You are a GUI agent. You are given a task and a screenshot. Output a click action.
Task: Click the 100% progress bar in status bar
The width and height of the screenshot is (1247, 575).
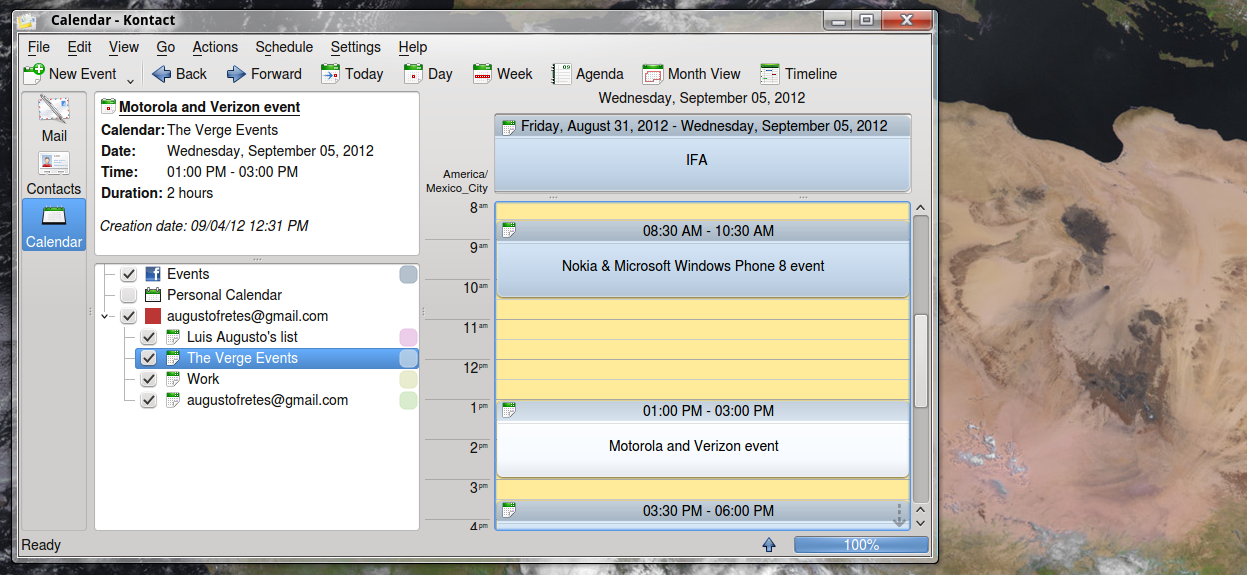tap(861, 545)
